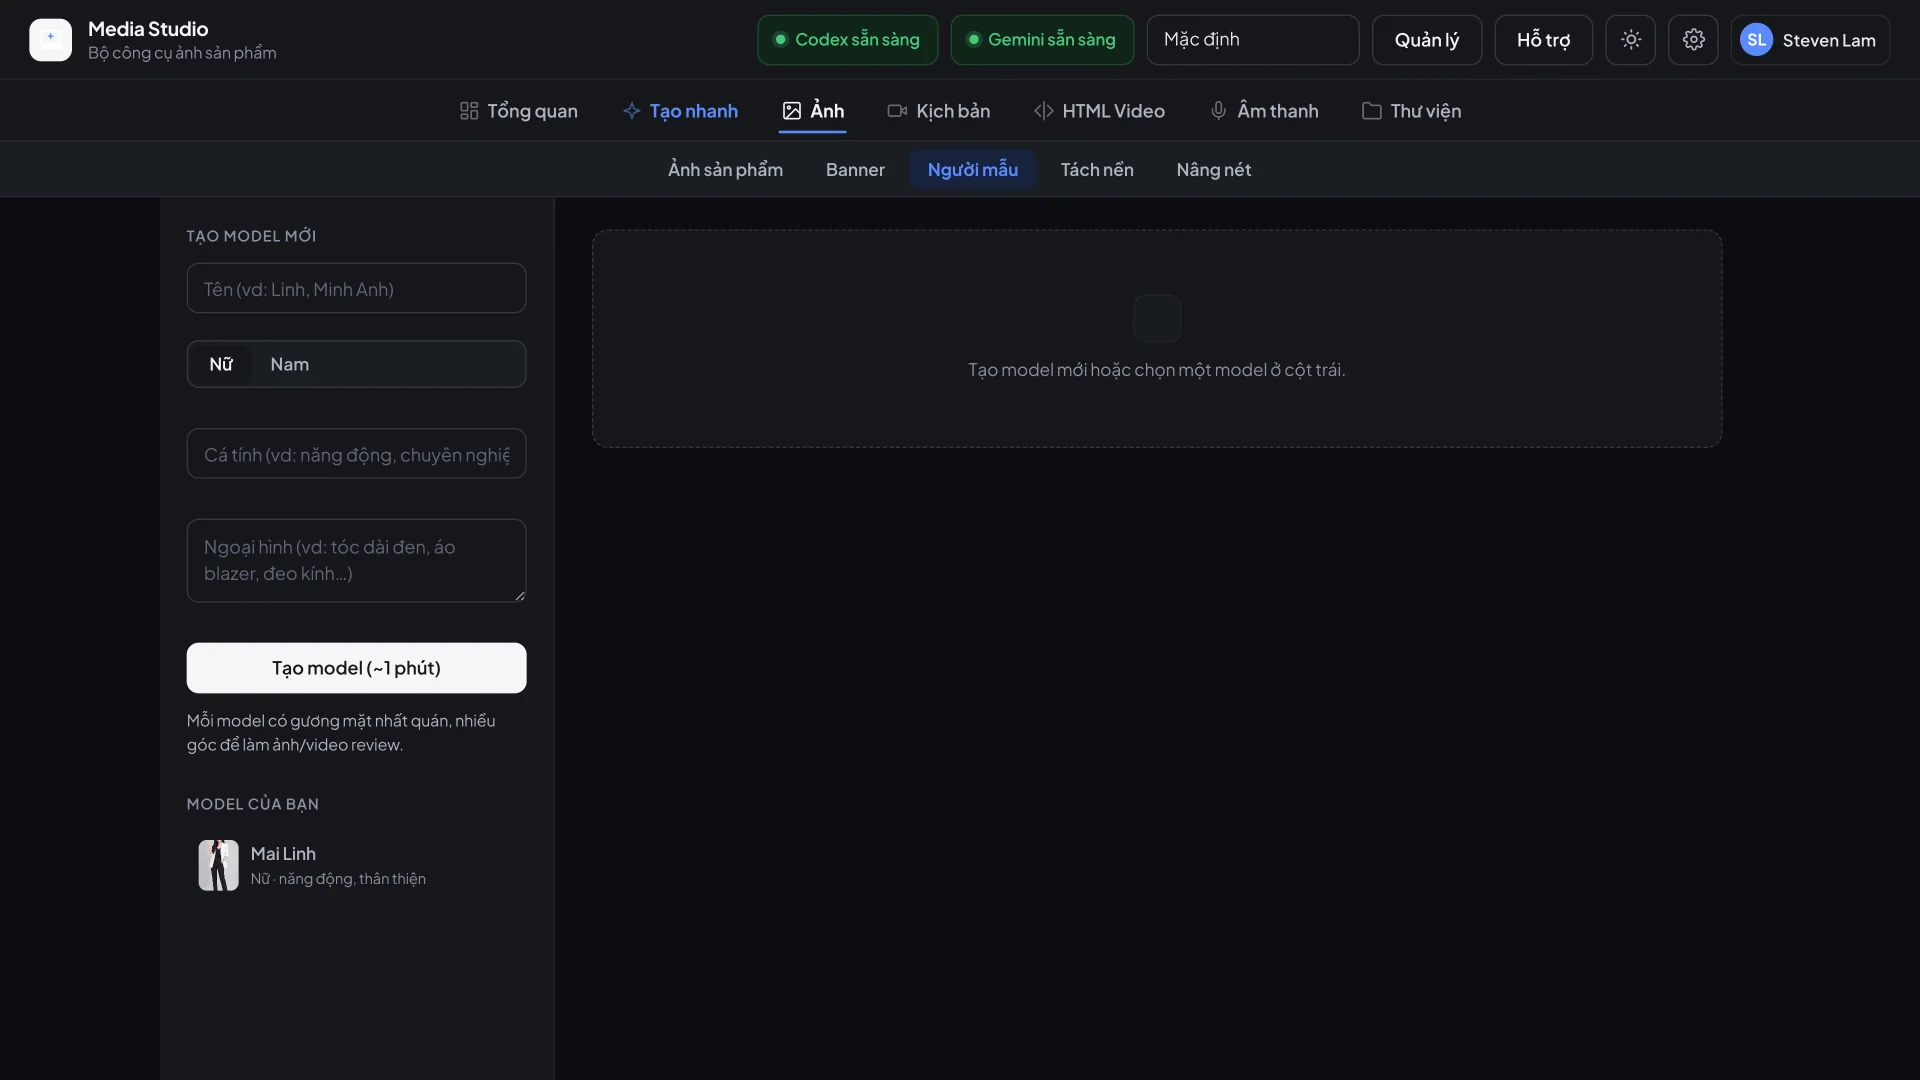Click the Ảnh image icon
Screen dimensions: 1920x1080
(x=791, y=111)
